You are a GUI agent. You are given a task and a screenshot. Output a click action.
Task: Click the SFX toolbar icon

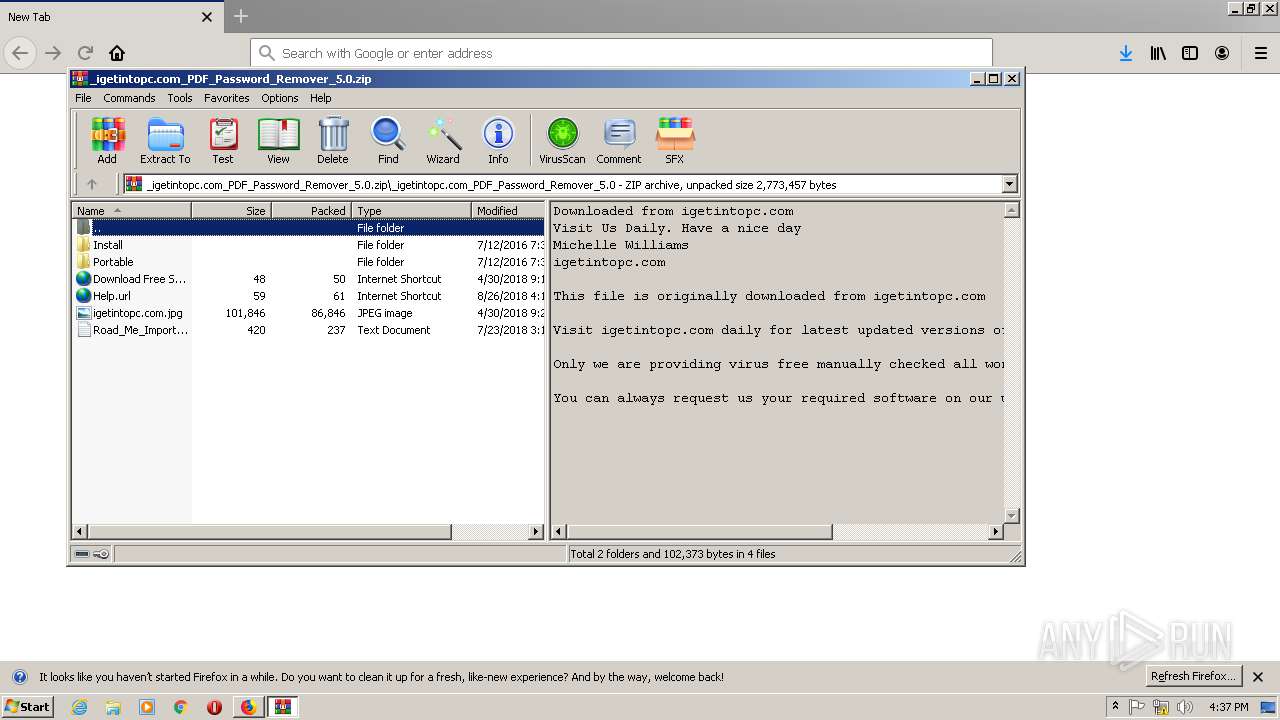click(x=675, y=140)
